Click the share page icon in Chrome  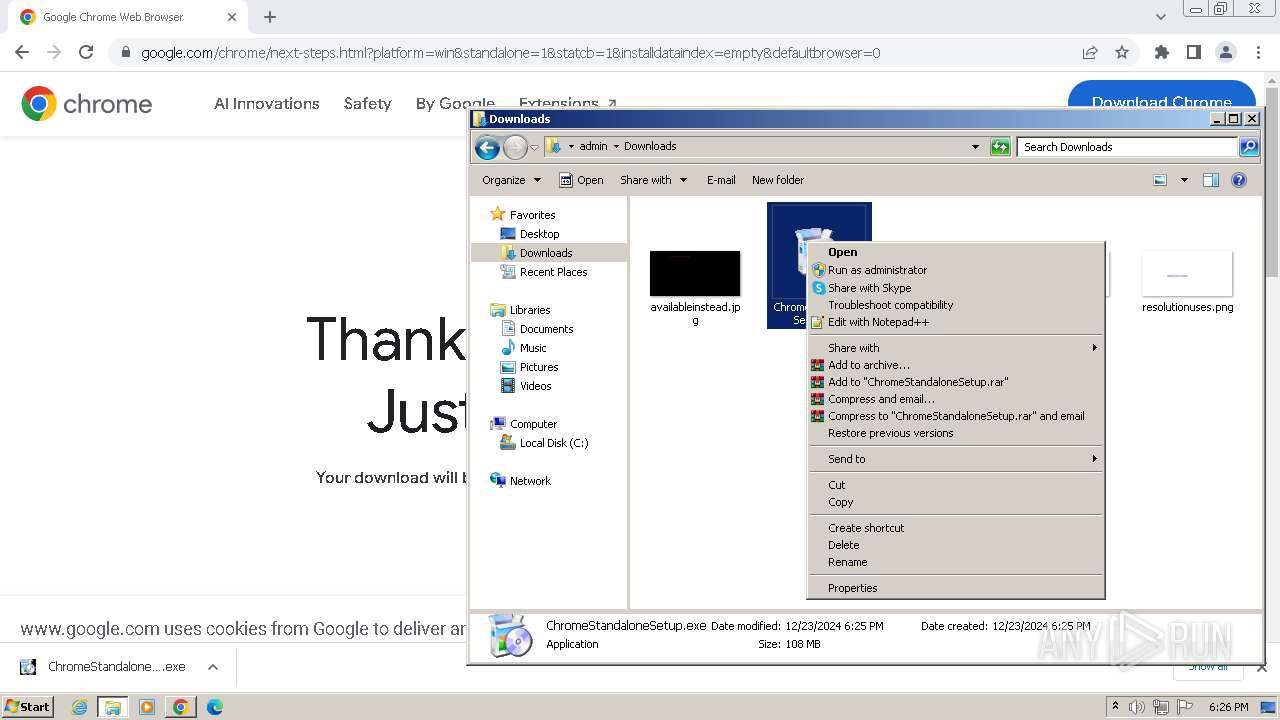[1090, 53]
